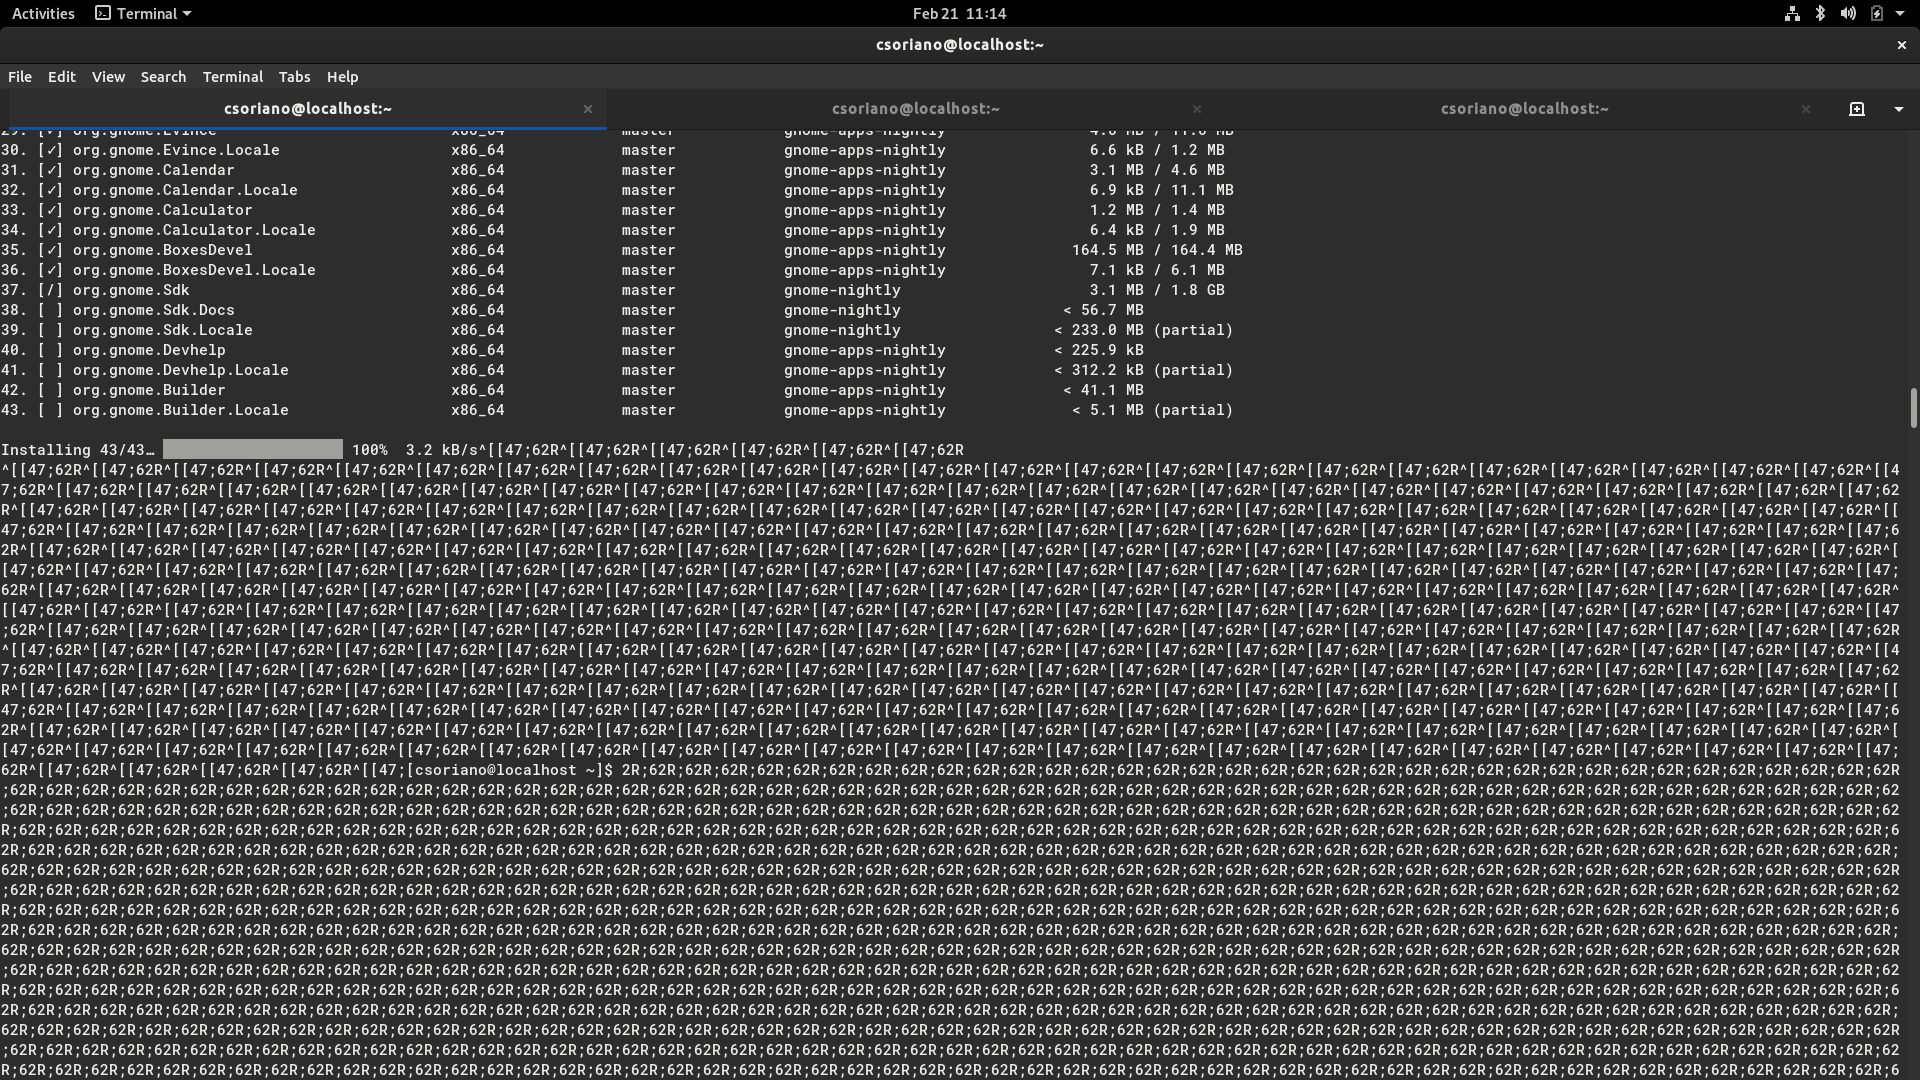The width and height of the screenshot is (1920, 1080).
Task: Open the Help menu
Action: pyautogui.click(x=342, y=77)
